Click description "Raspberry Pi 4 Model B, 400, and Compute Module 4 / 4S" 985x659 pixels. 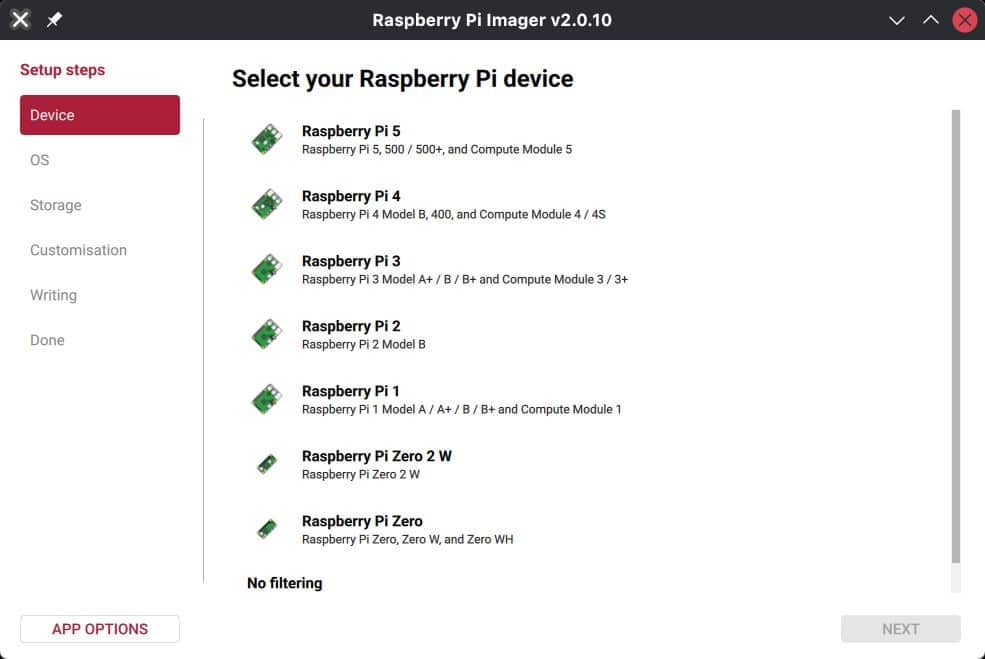click(x=454, y=214)
